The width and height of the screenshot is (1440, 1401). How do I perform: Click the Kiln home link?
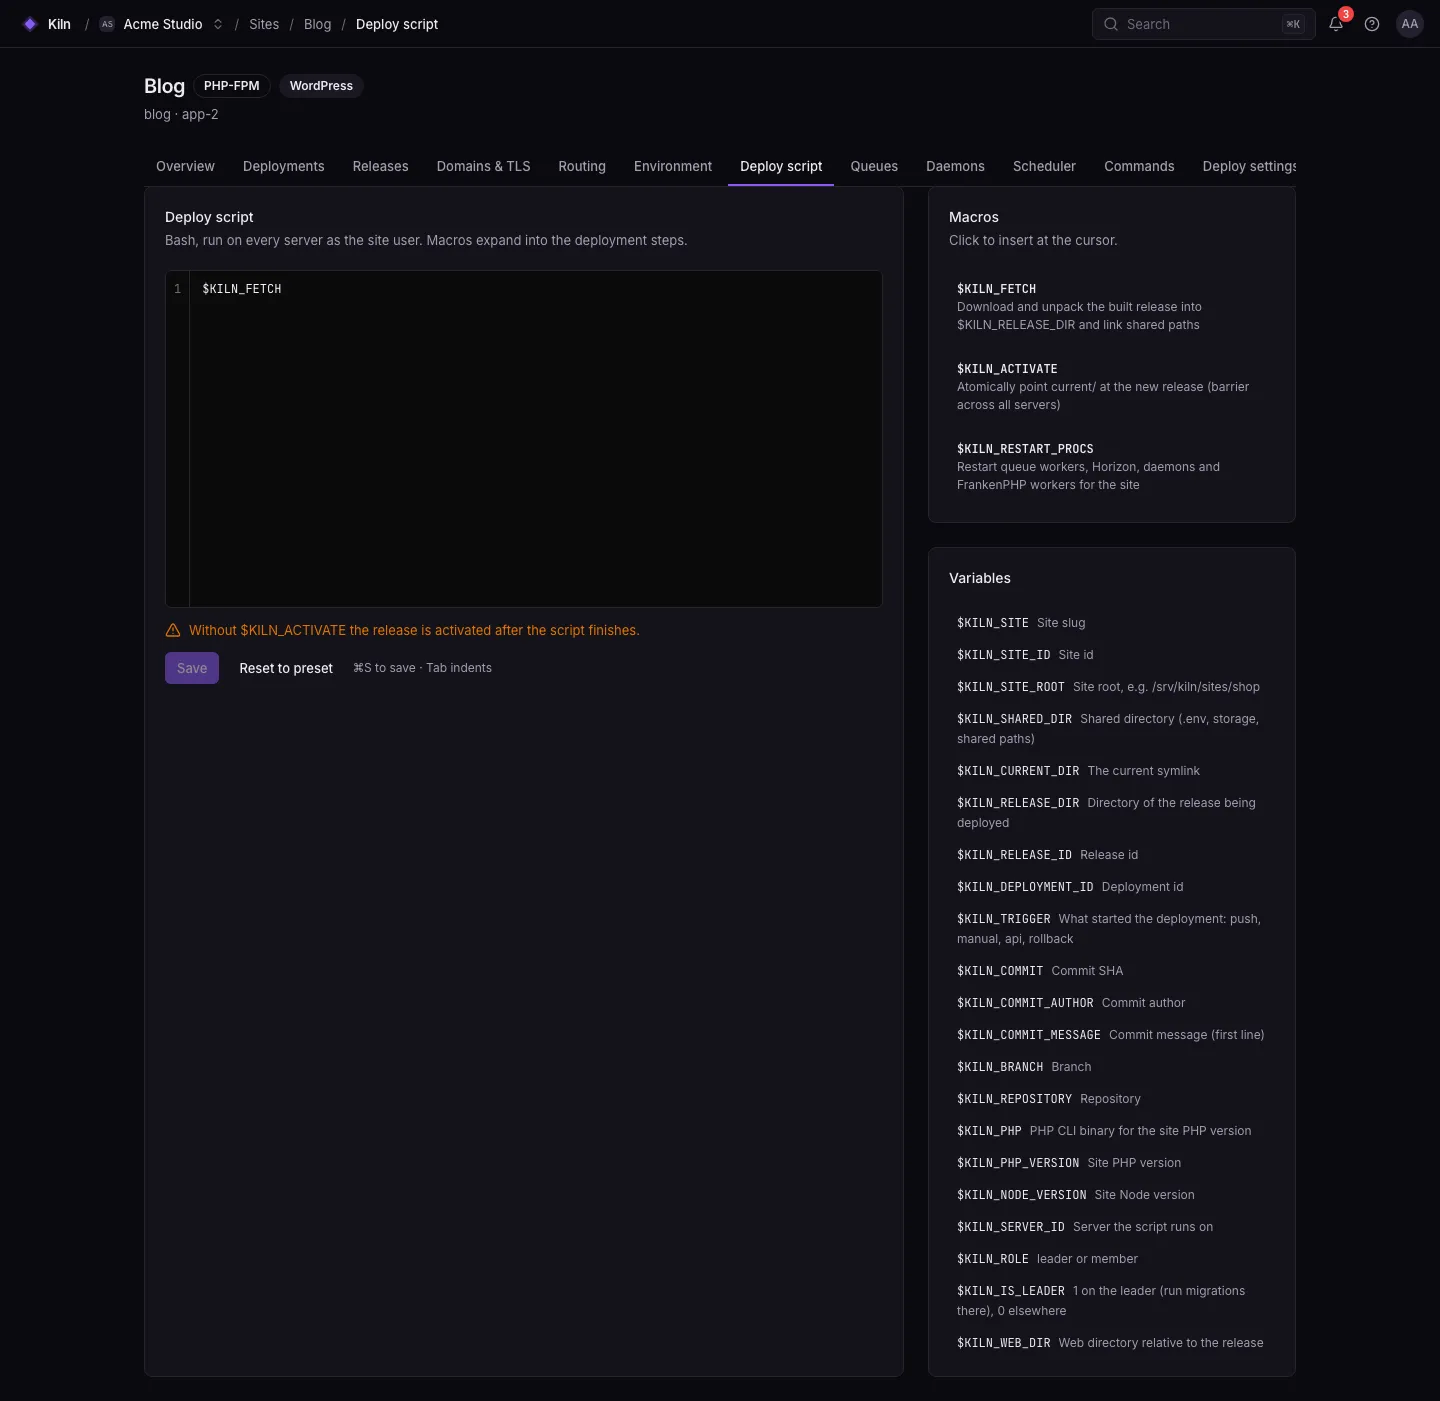(47, 24)
